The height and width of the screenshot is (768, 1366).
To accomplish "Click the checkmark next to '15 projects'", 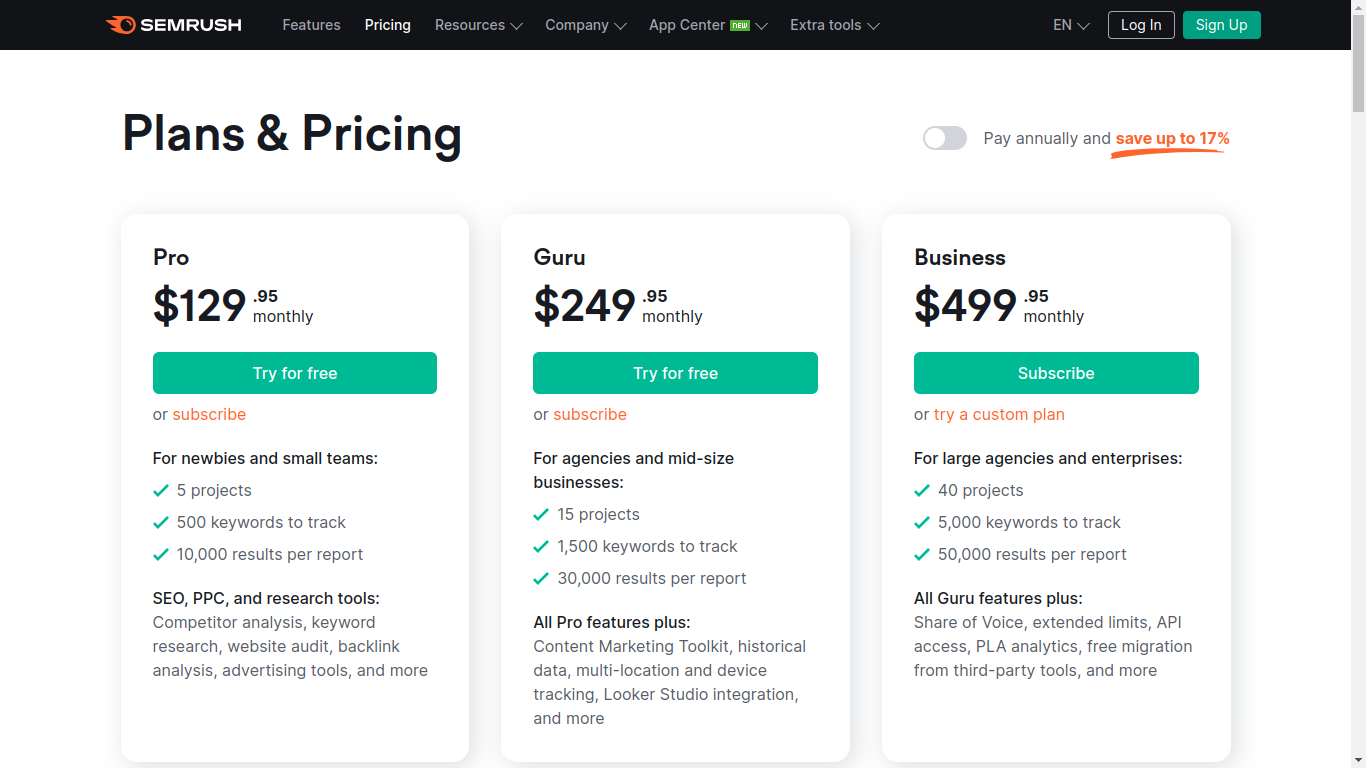I will 541,515.
